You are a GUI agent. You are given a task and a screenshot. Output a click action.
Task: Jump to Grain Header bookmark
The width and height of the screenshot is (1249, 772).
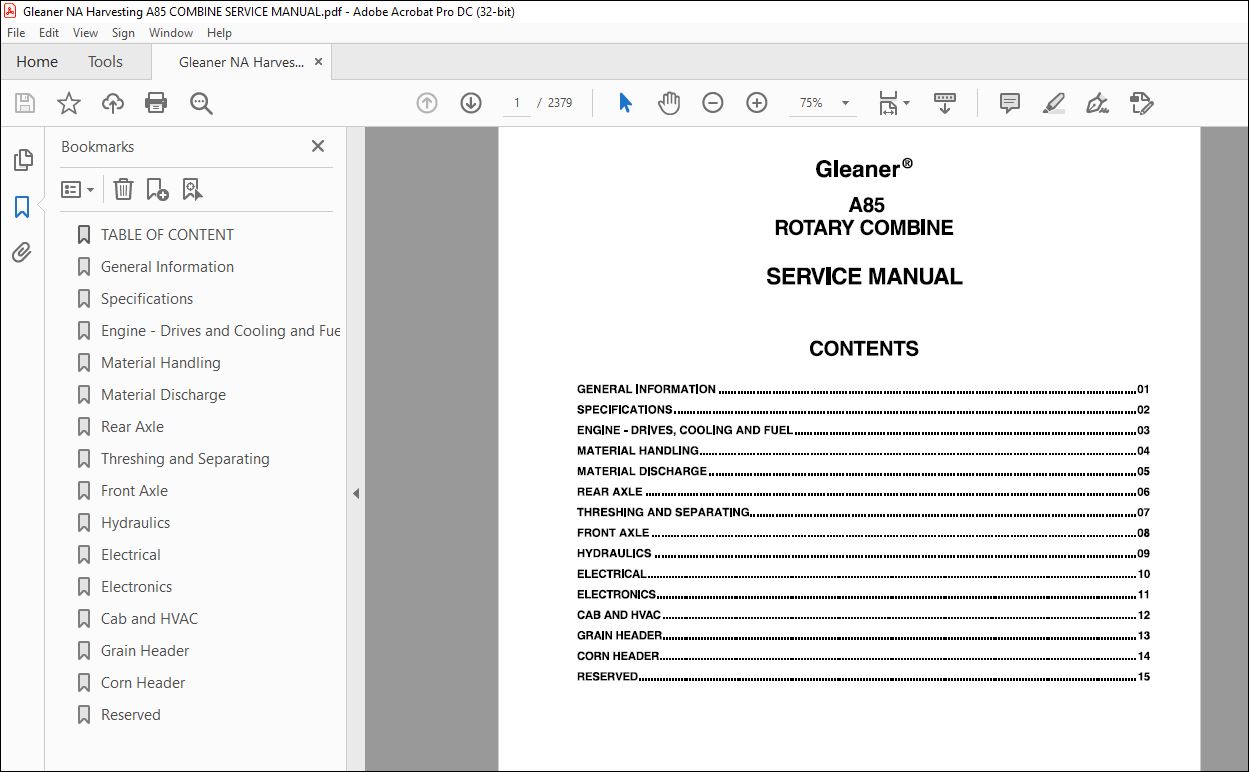click(145, 651)
